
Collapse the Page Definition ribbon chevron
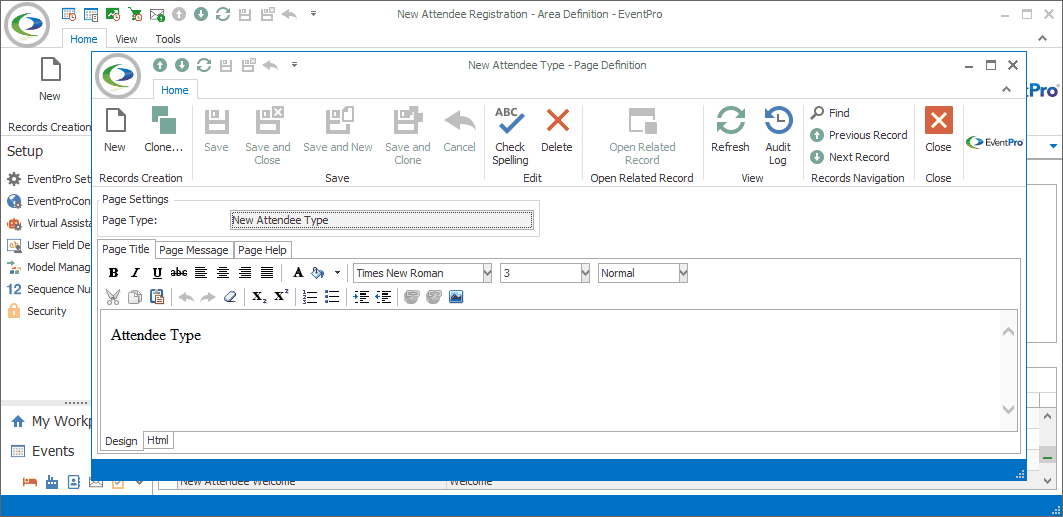(x=1006, y=89)
